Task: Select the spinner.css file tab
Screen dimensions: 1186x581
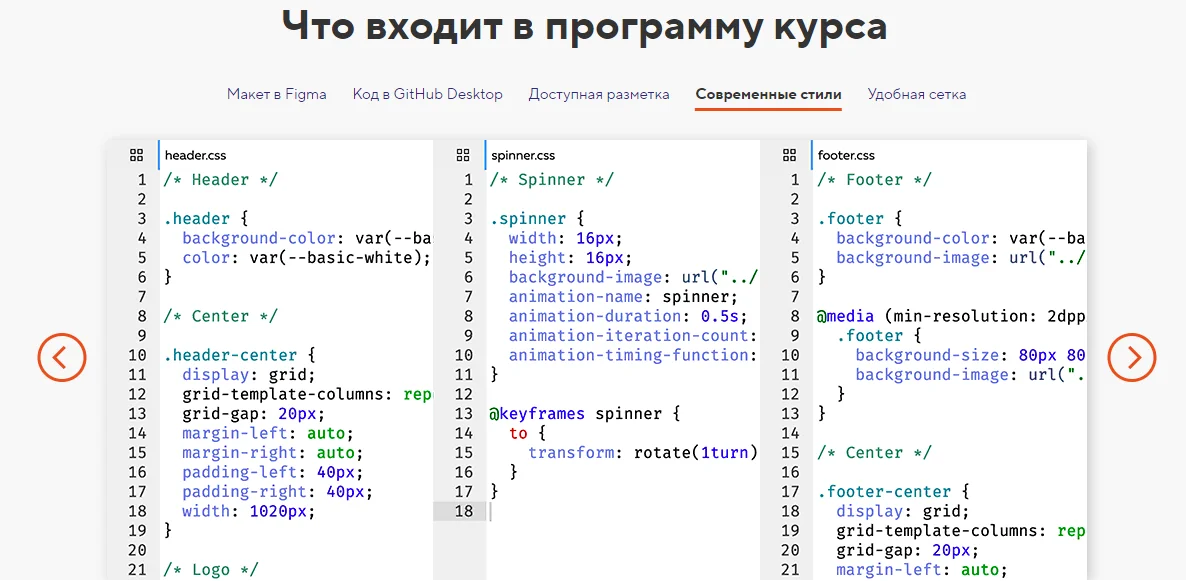Action: click(523, 155)
